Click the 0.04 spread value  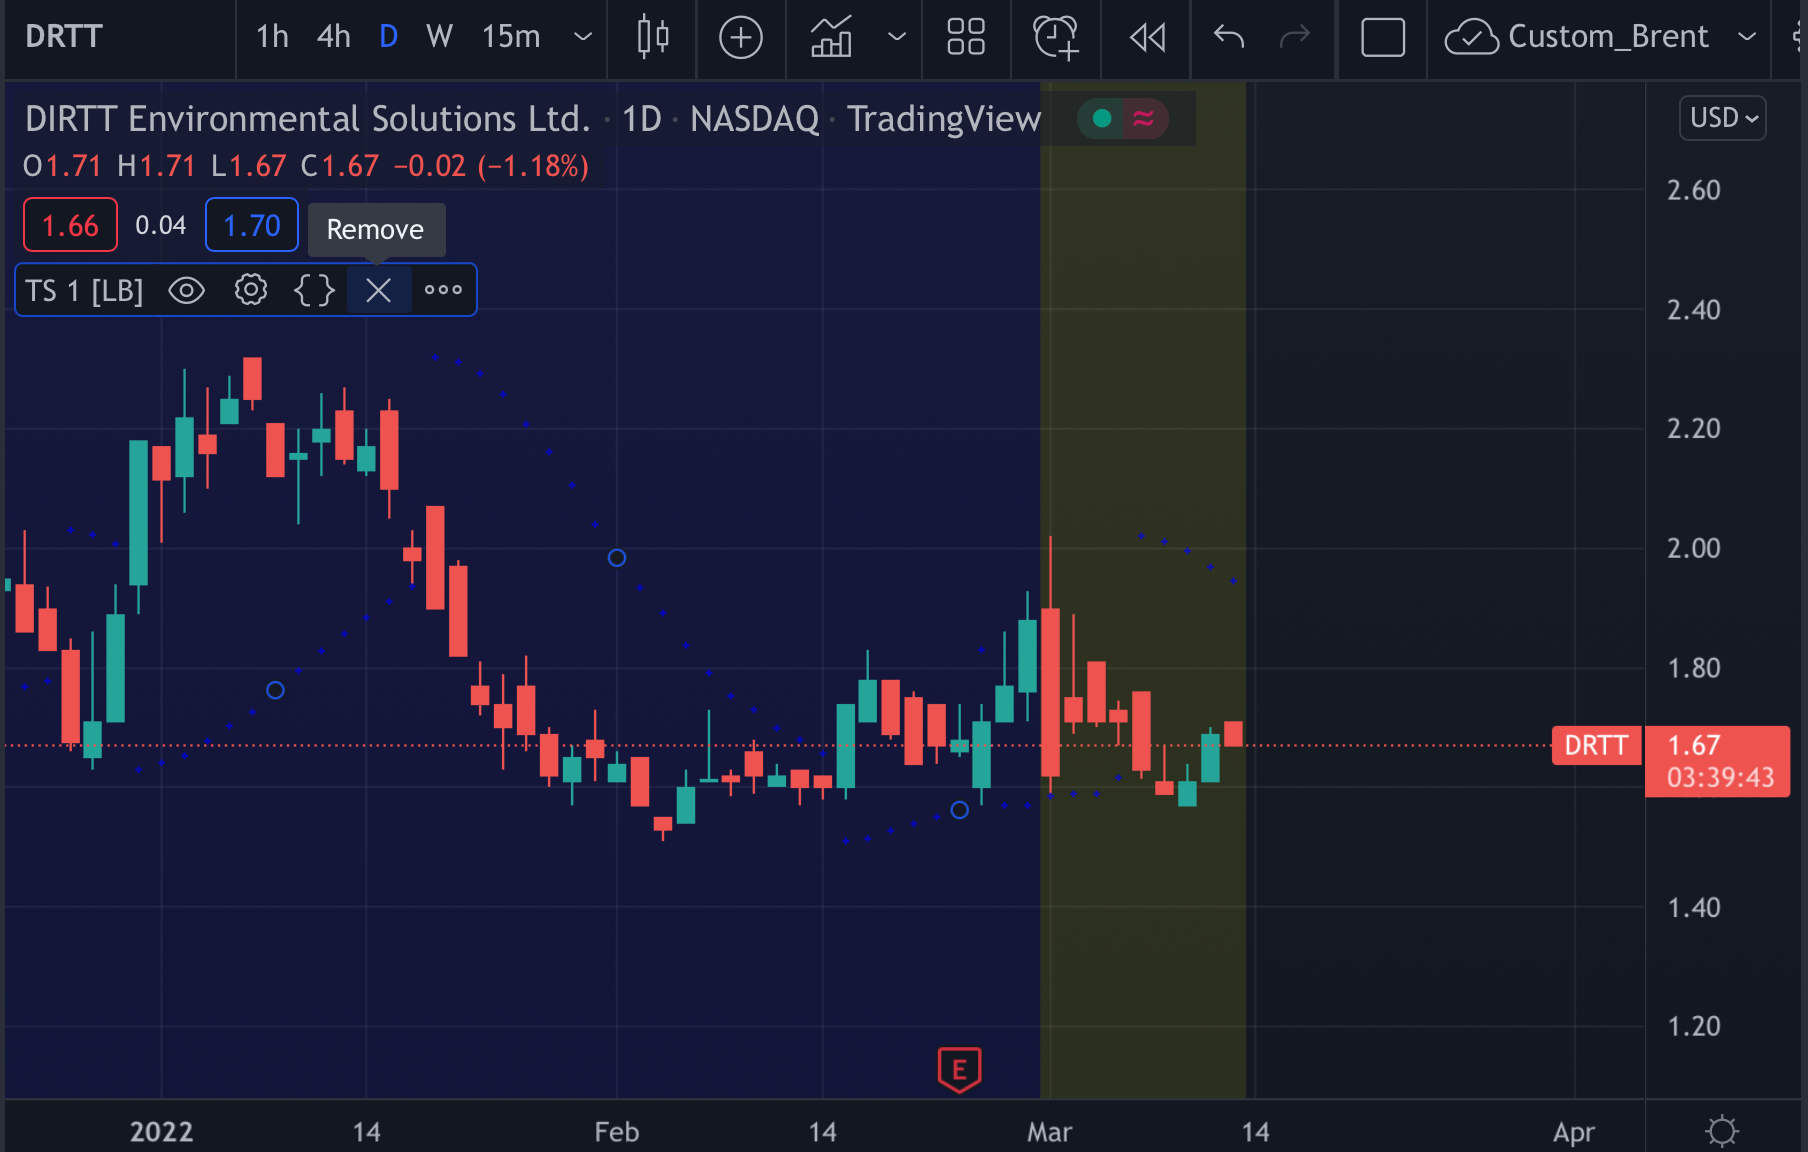point(161,225)
